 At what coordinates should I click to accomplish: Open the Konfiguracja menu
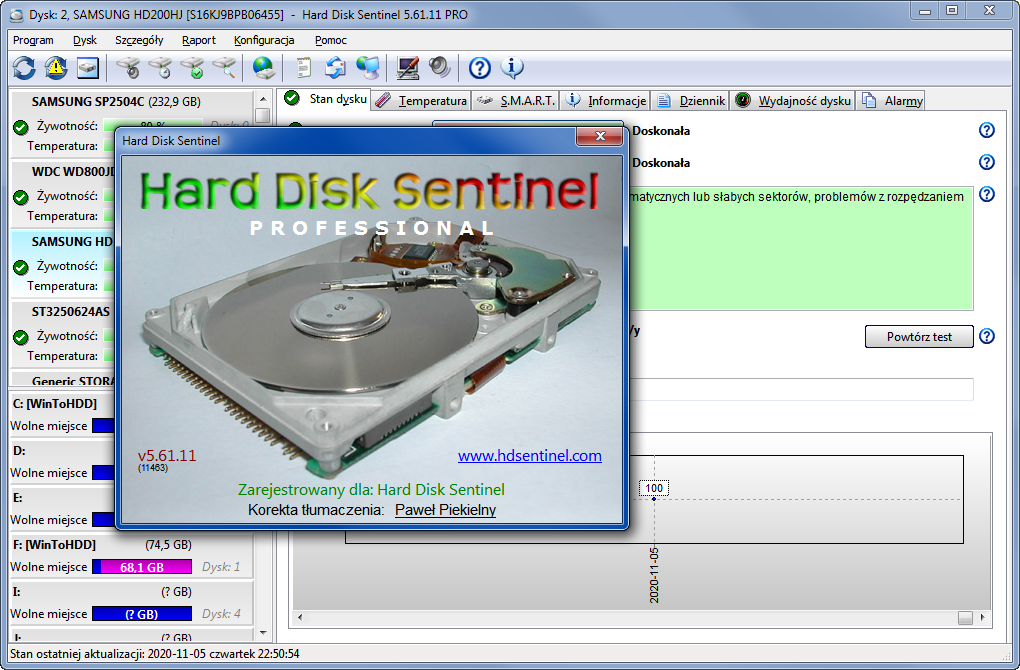click(x=264, y=40)
